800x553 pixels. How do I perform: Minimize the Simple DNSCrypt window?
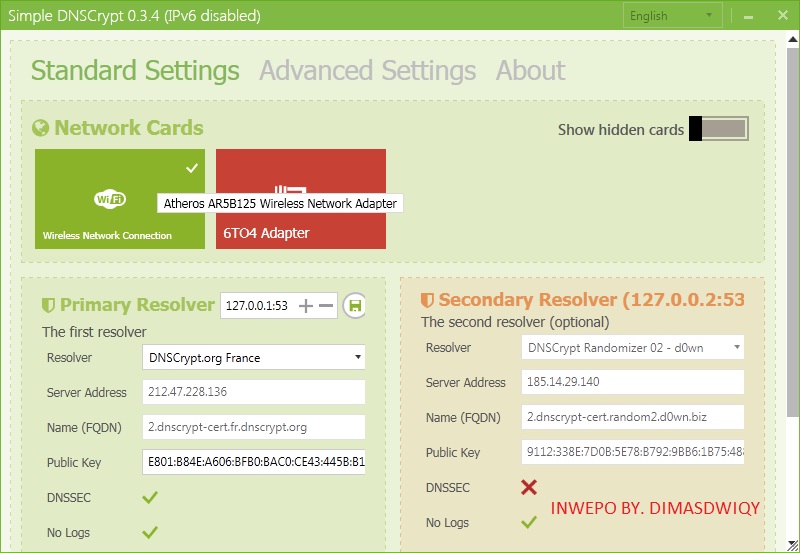pos(748,16)
